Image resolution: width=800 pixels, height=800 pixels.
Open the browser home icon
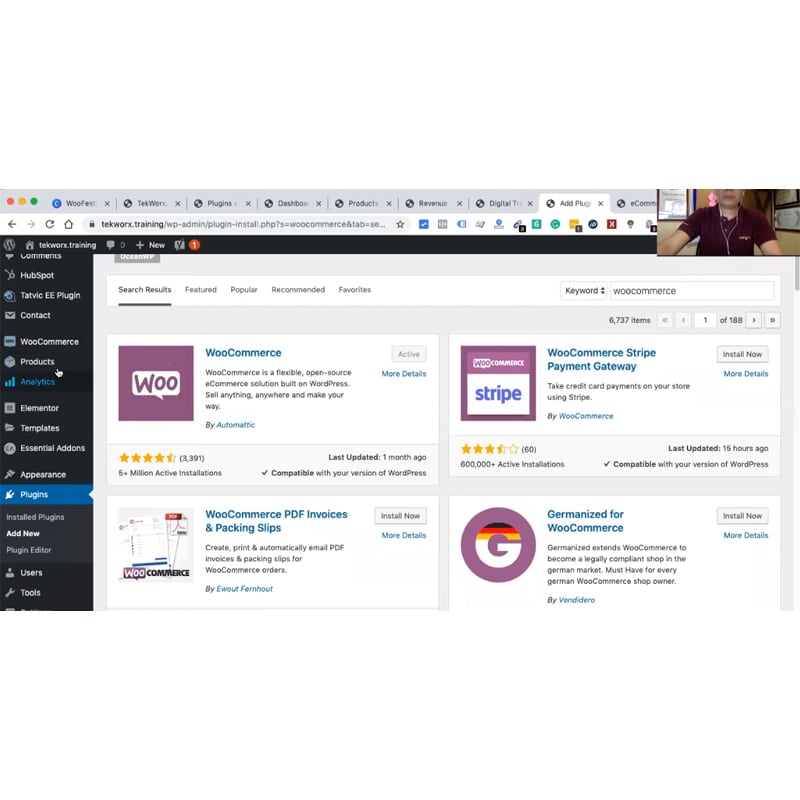click(69, 224)
